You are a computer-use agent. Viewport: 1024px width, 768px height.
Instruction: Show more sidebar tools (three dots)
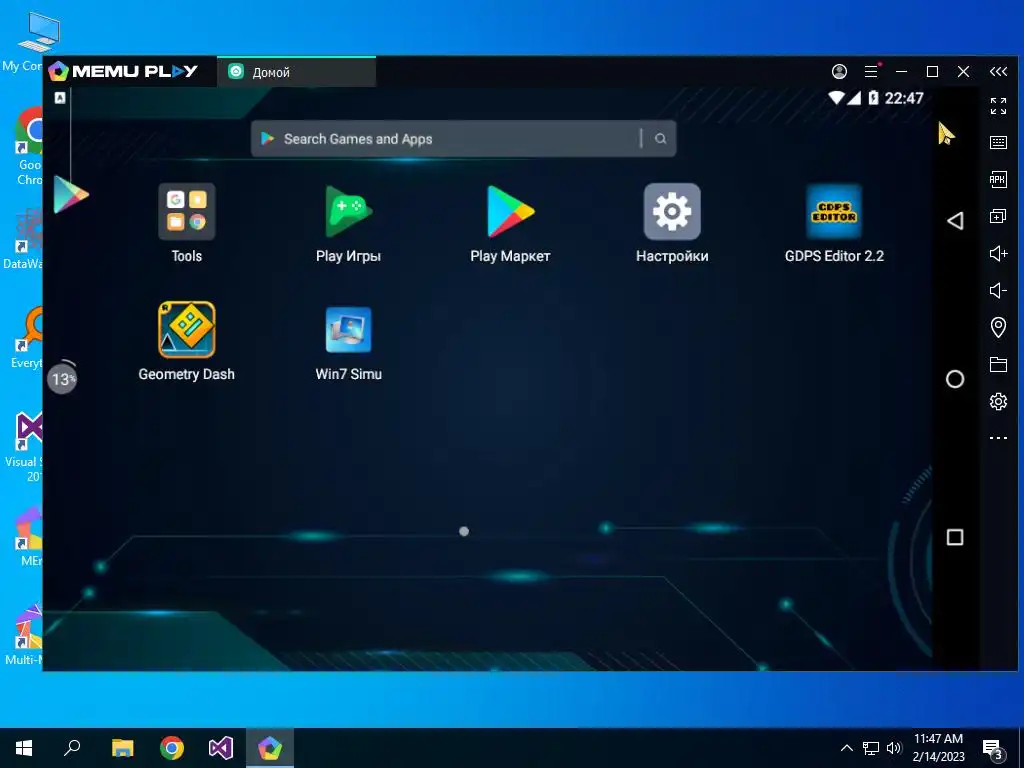tap(998, 438)
